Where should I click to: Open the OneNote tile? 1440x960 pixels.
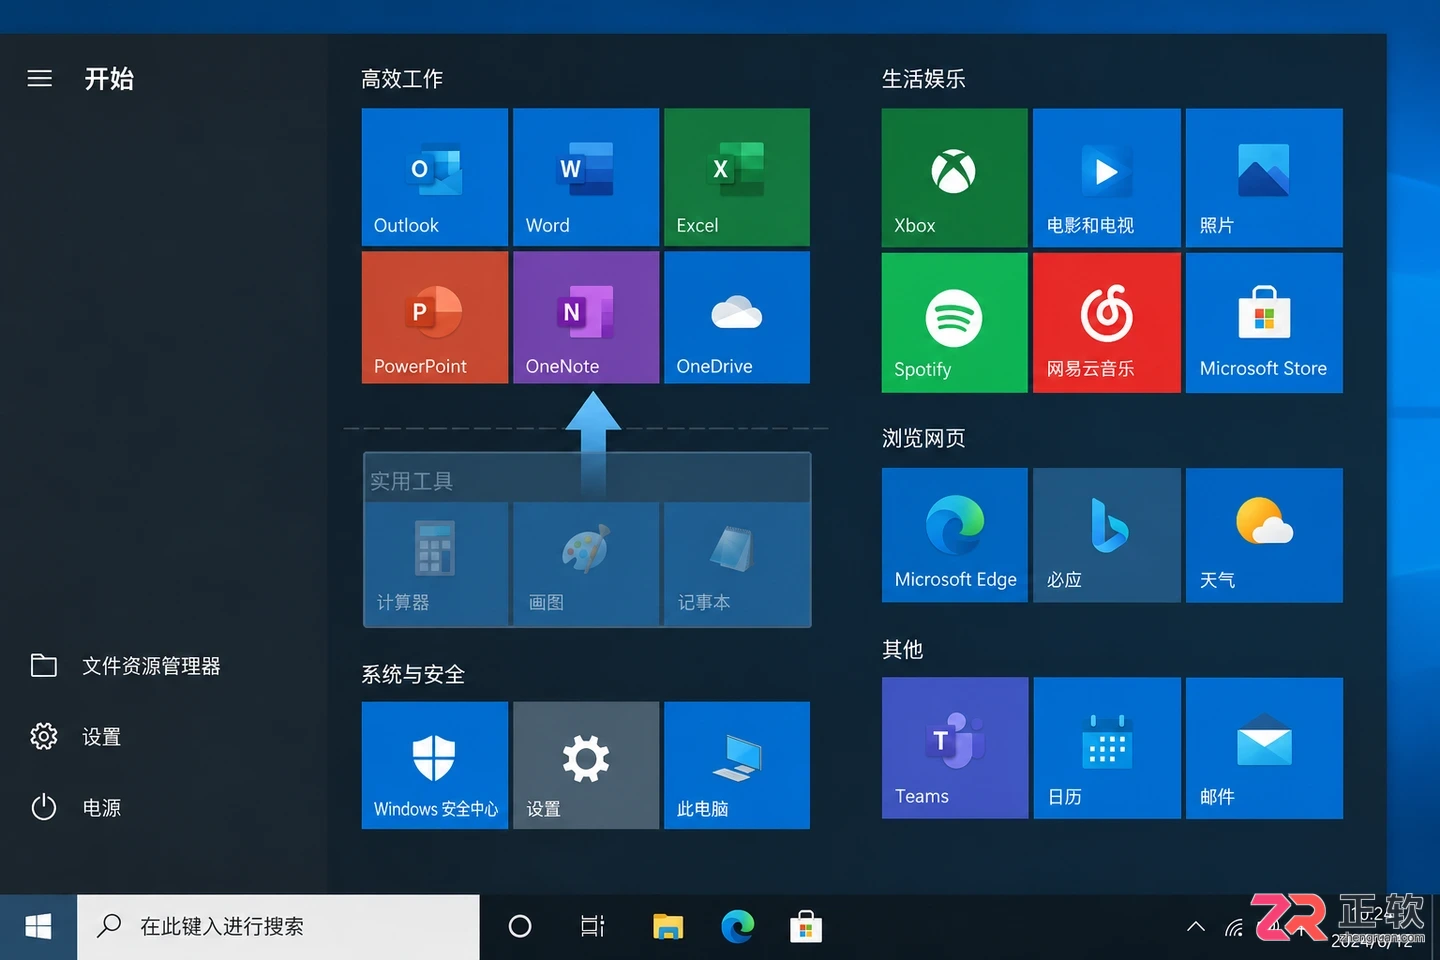click(586, 317)
